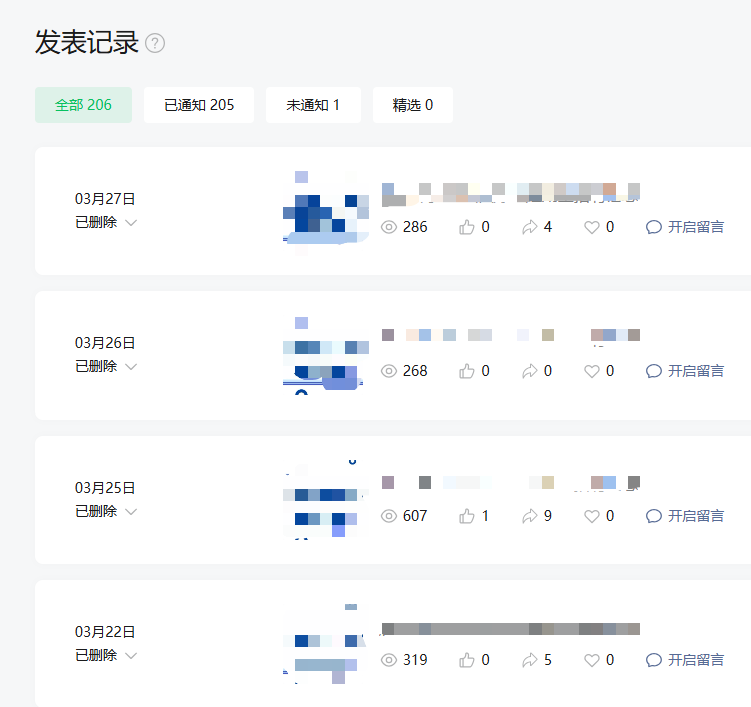Open the blurred article title for 03月22日
Viewport: 751px width, 707px height.
click(x=511, y=629)
